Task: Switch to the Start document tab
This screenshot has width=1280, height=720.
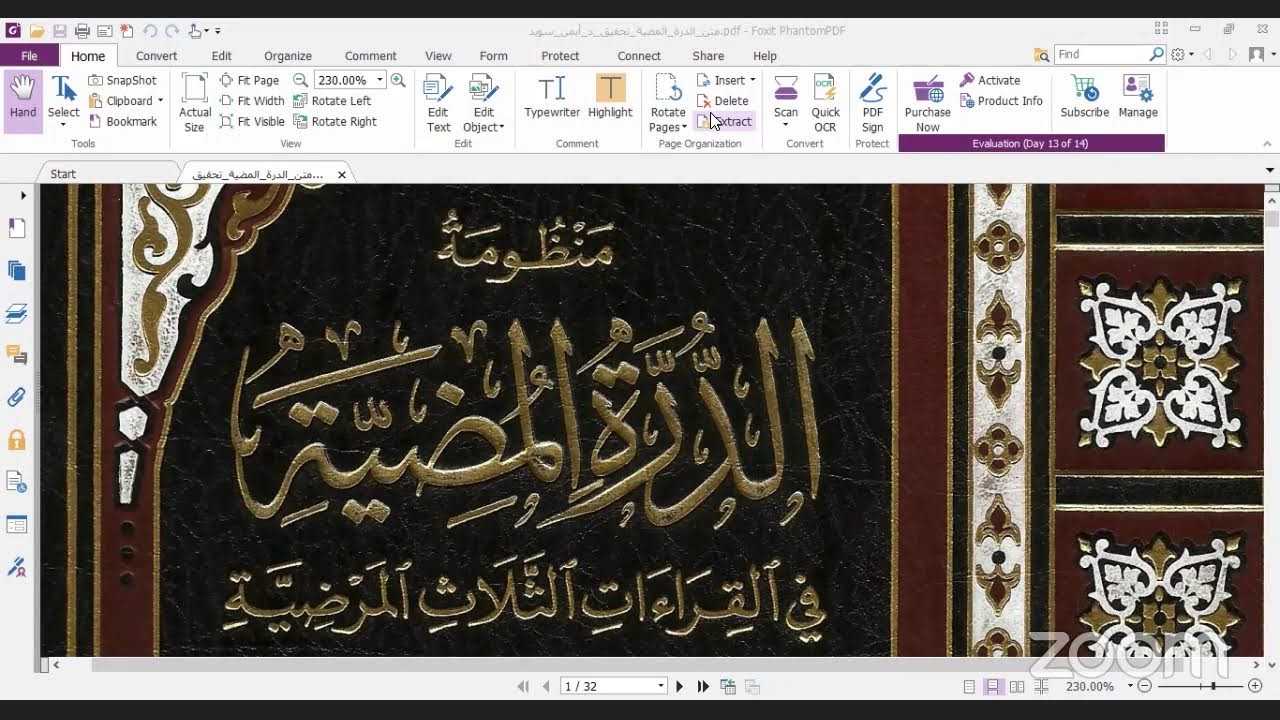Action: click(x=63, y=174)
